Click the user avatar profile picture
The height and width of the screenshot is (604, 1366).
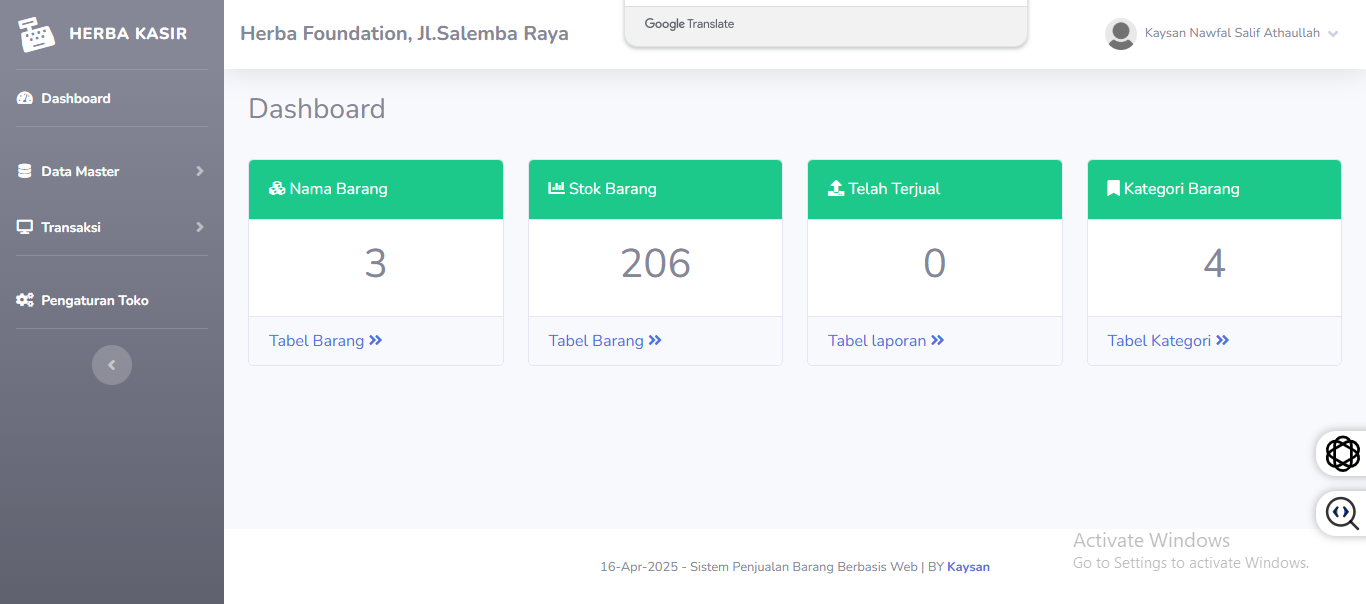(x=1120, y=34)
